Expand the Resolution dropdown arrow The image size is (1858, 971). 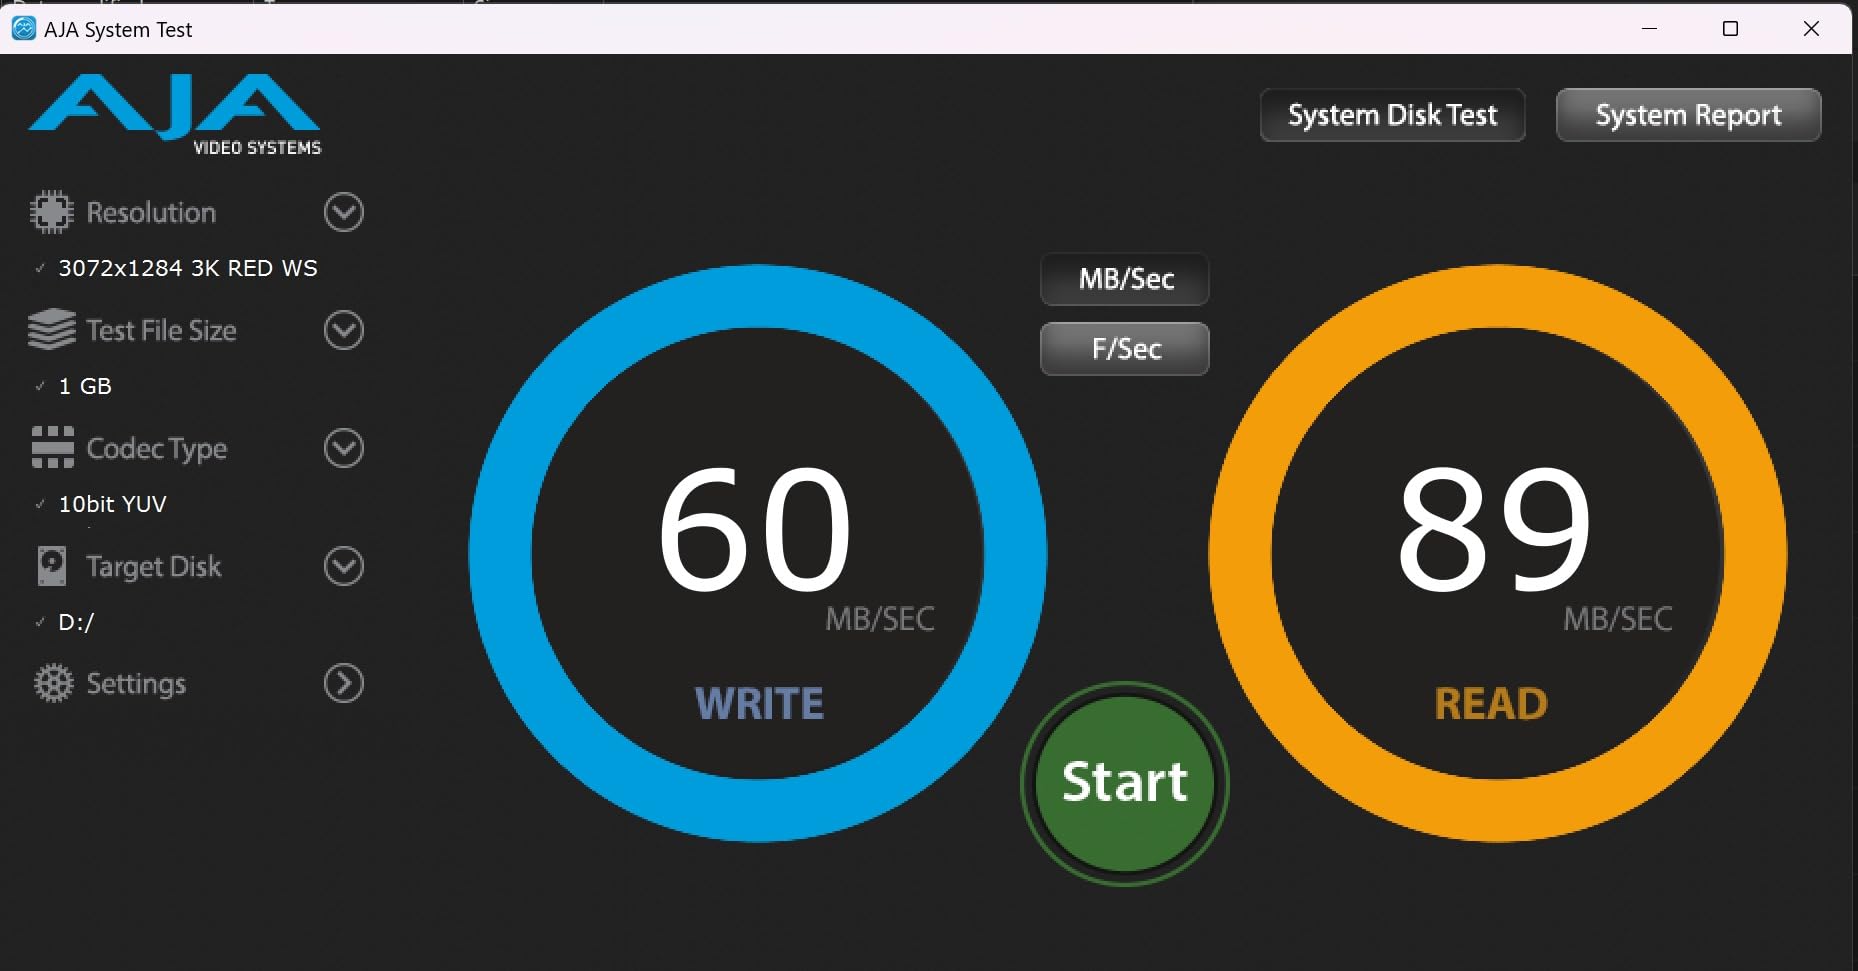(343, 212)
